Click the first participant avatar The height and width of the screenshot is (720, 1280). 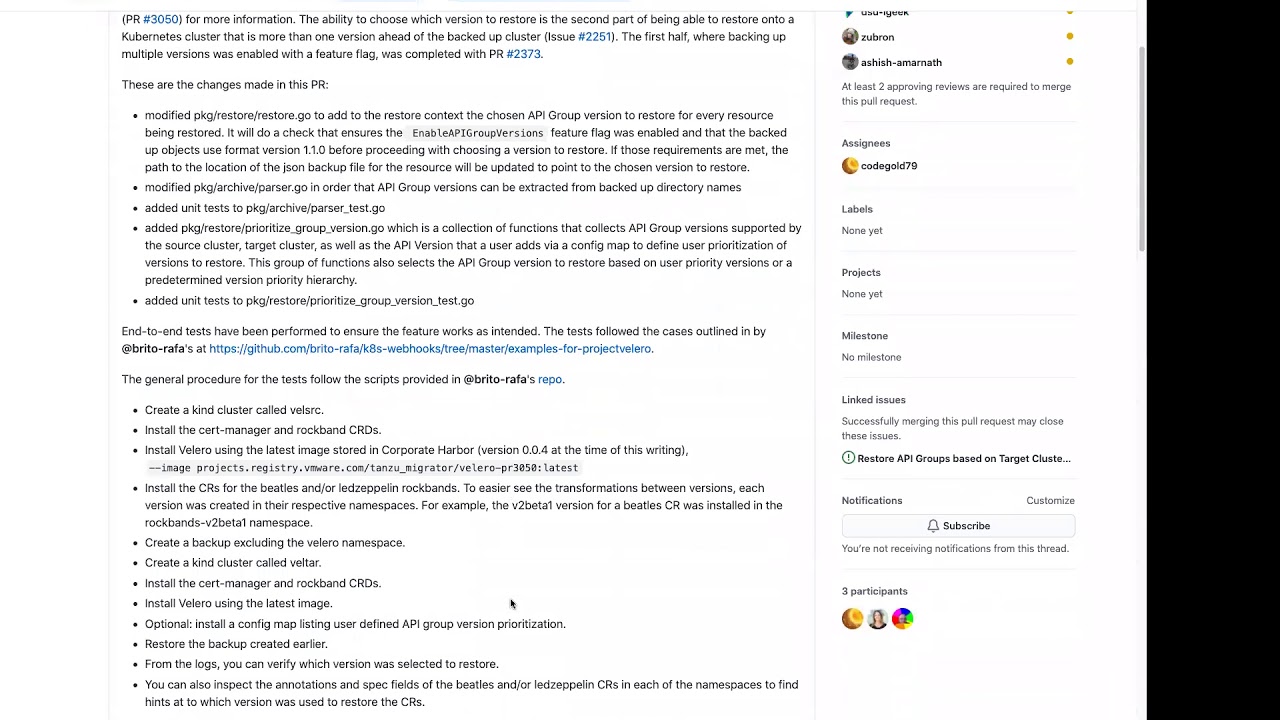tap(852, 619)
